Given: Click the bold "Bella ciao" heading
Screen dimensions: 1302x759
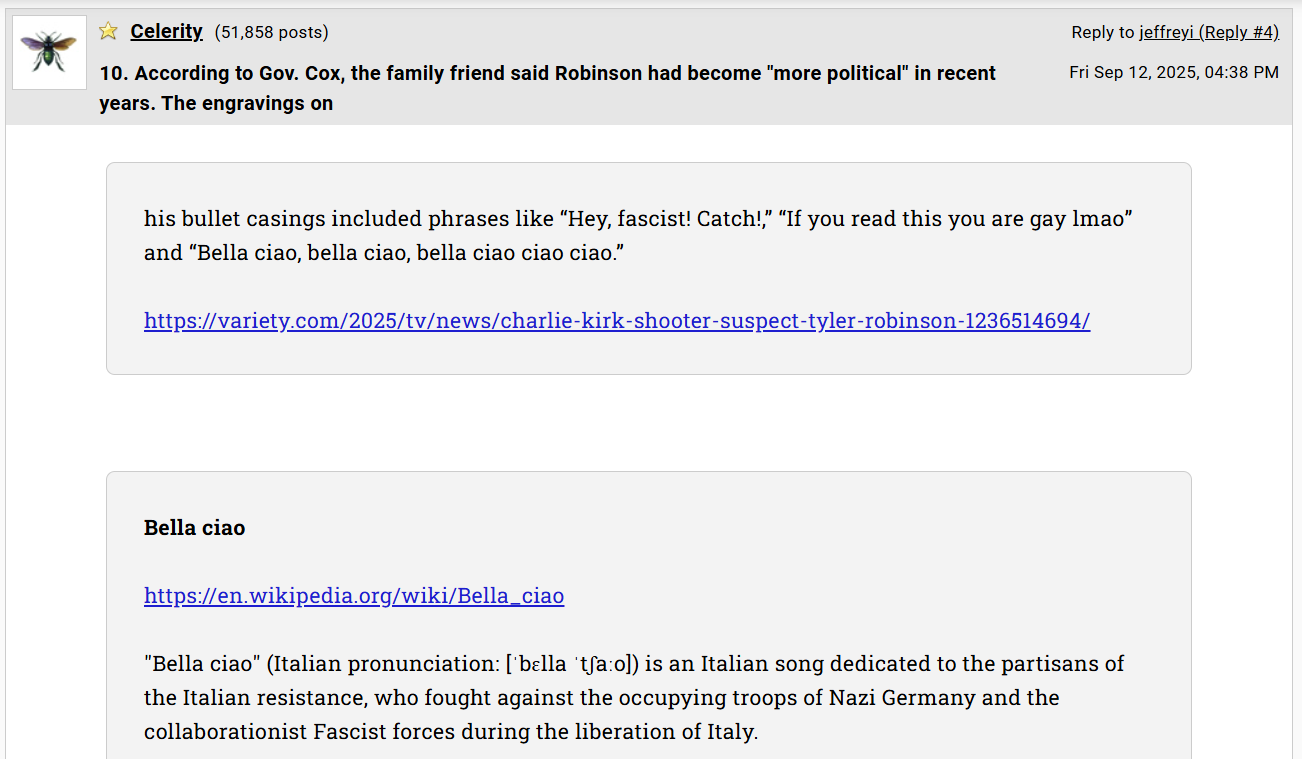Looking at the screenshot, I should [194, 527].
